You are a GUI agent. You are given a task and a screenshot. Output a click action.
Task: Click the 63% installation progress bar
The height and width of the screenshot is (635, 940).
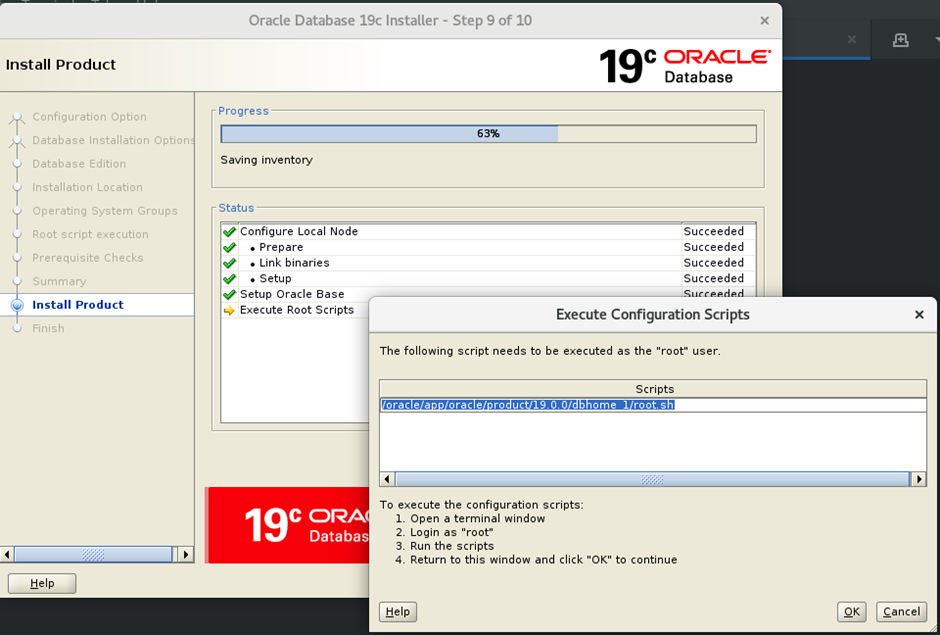[x=489, y=134]
